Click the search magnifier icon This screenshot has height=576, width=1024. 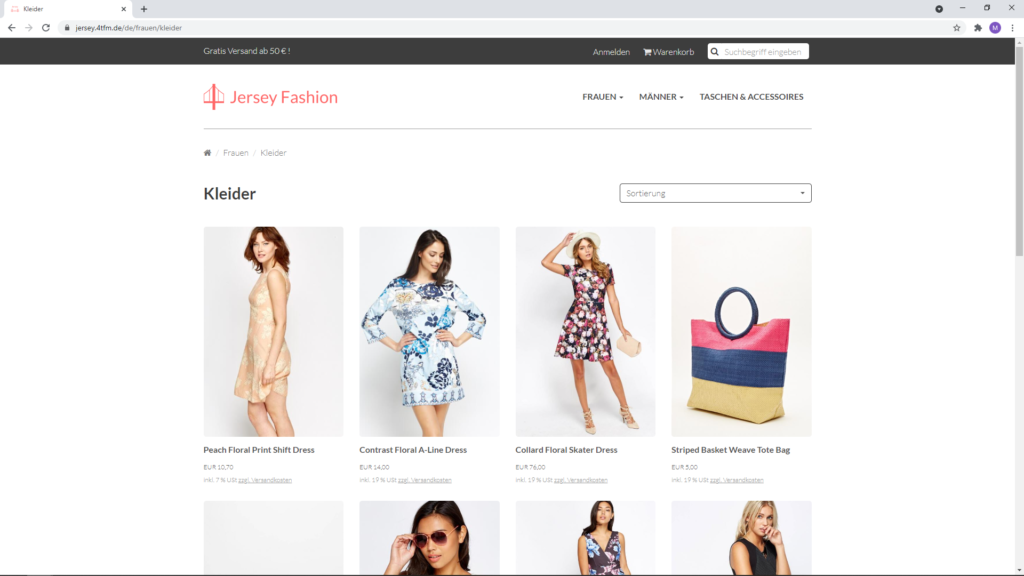[x=715, y=51]
